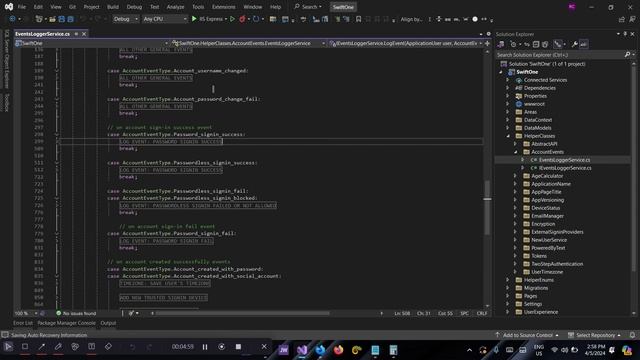
Task: Close the EventsLoggerService.cs tab
Action: pyautogui.click(x=84, y=34)
